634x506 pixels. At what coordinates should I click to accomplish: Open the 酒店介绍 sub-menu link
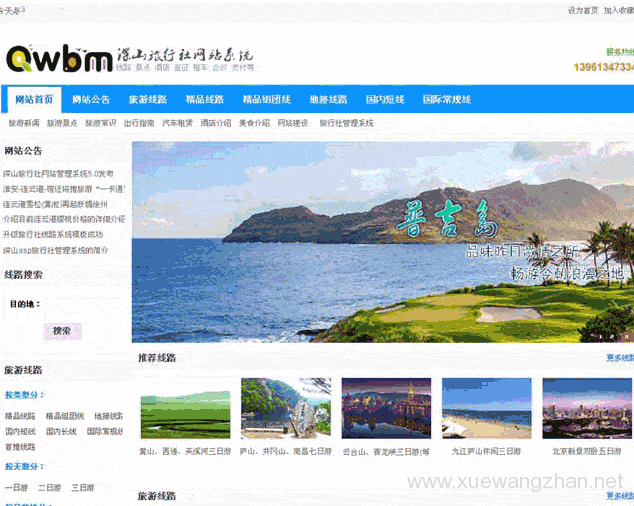[215, 123]
